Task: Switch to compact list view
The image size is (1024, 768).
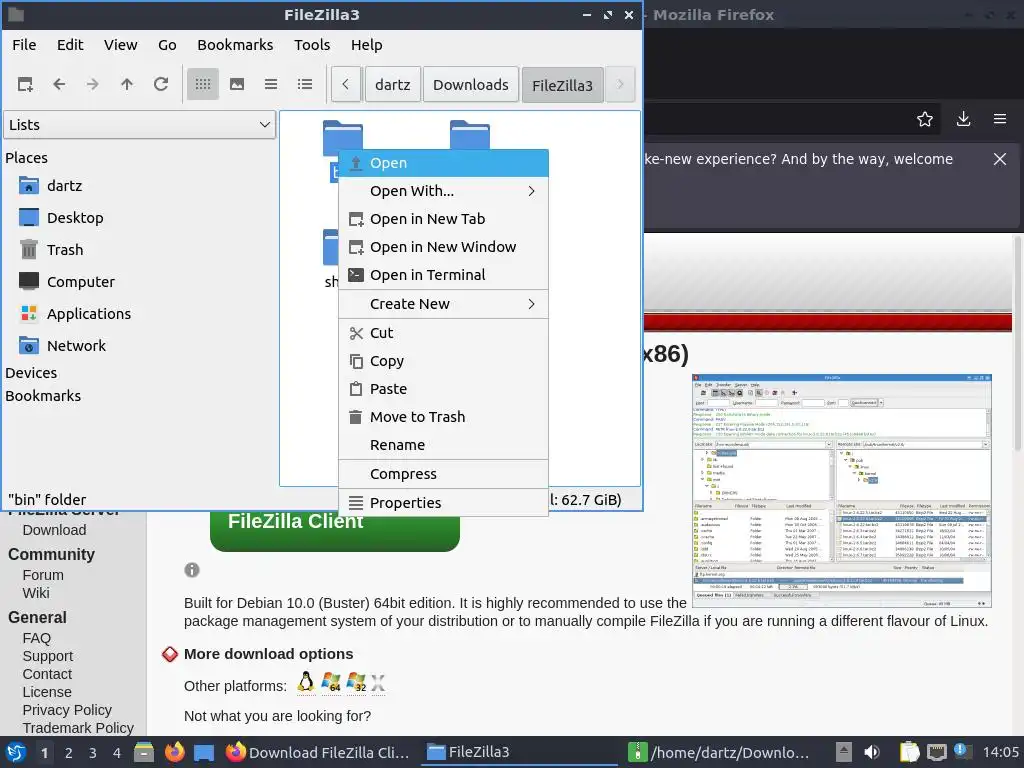Action: pos(271,84)
